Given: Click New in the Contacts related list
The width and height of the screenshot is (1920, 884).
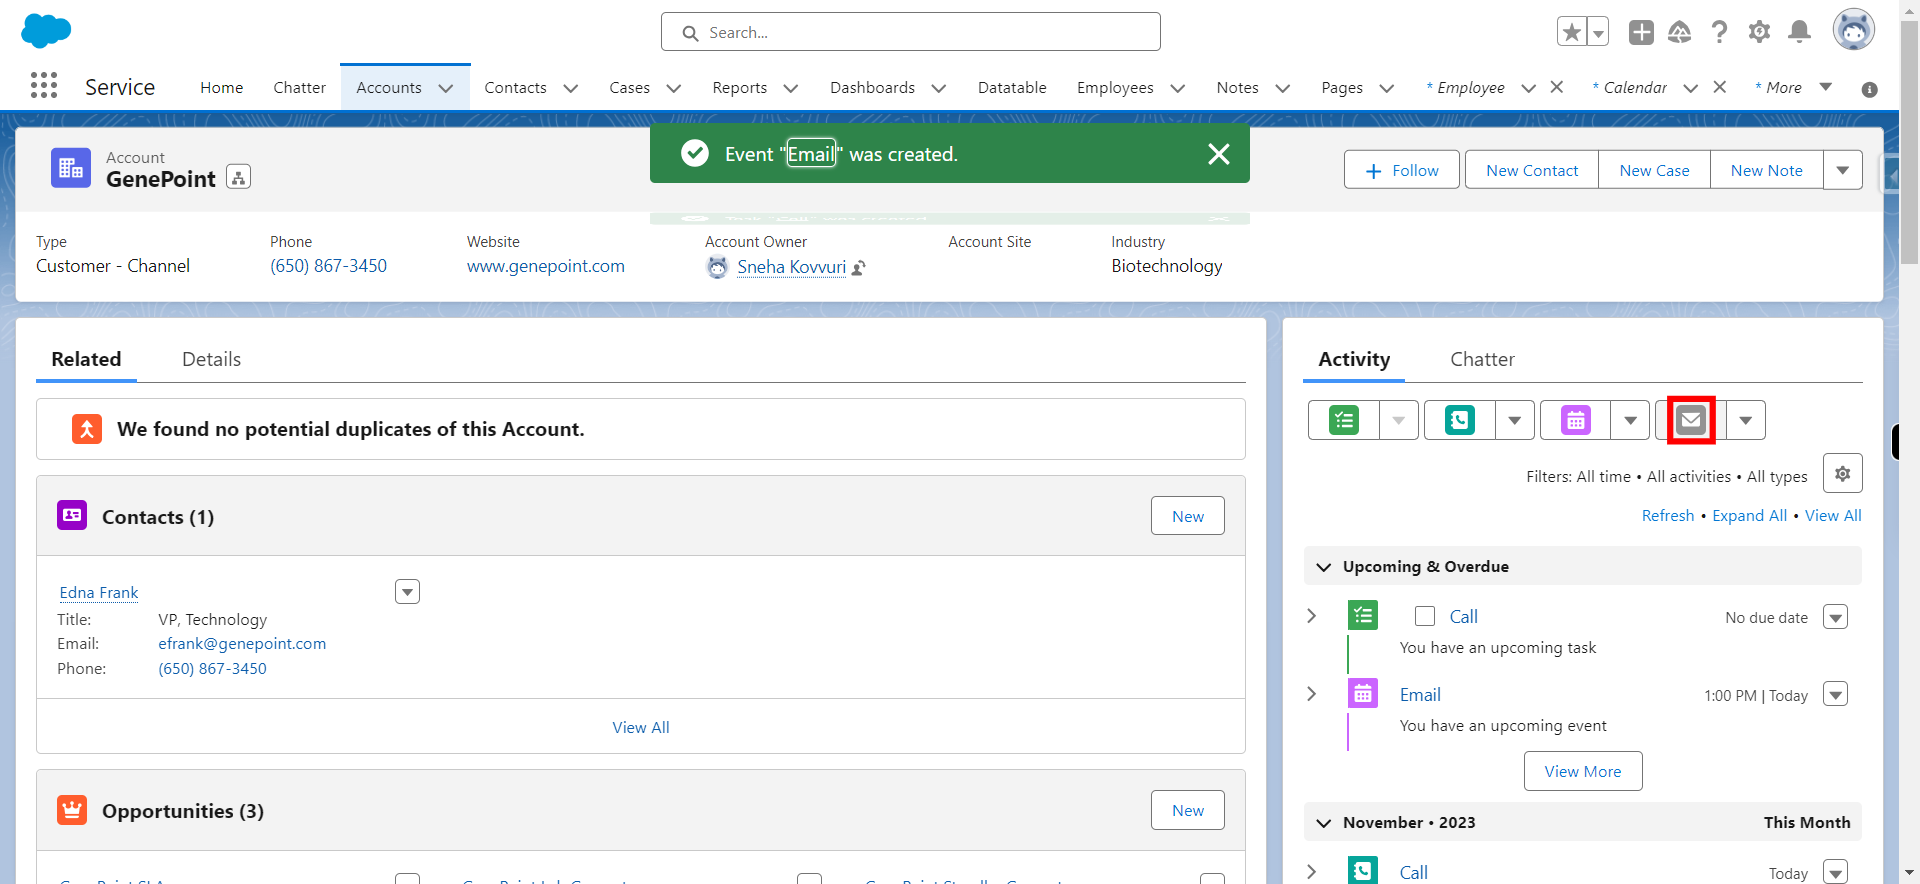Looking at the screenshot, I should (1187, 516).
